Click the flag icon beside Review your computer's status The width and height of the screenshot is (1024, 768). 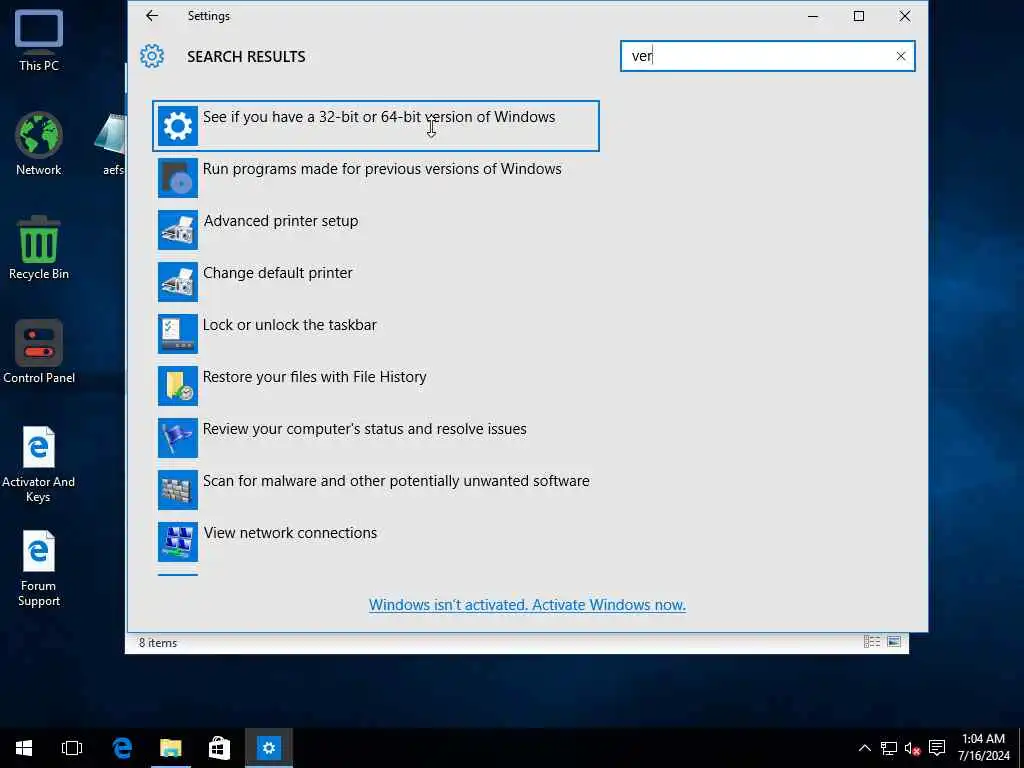coord(178,438)
